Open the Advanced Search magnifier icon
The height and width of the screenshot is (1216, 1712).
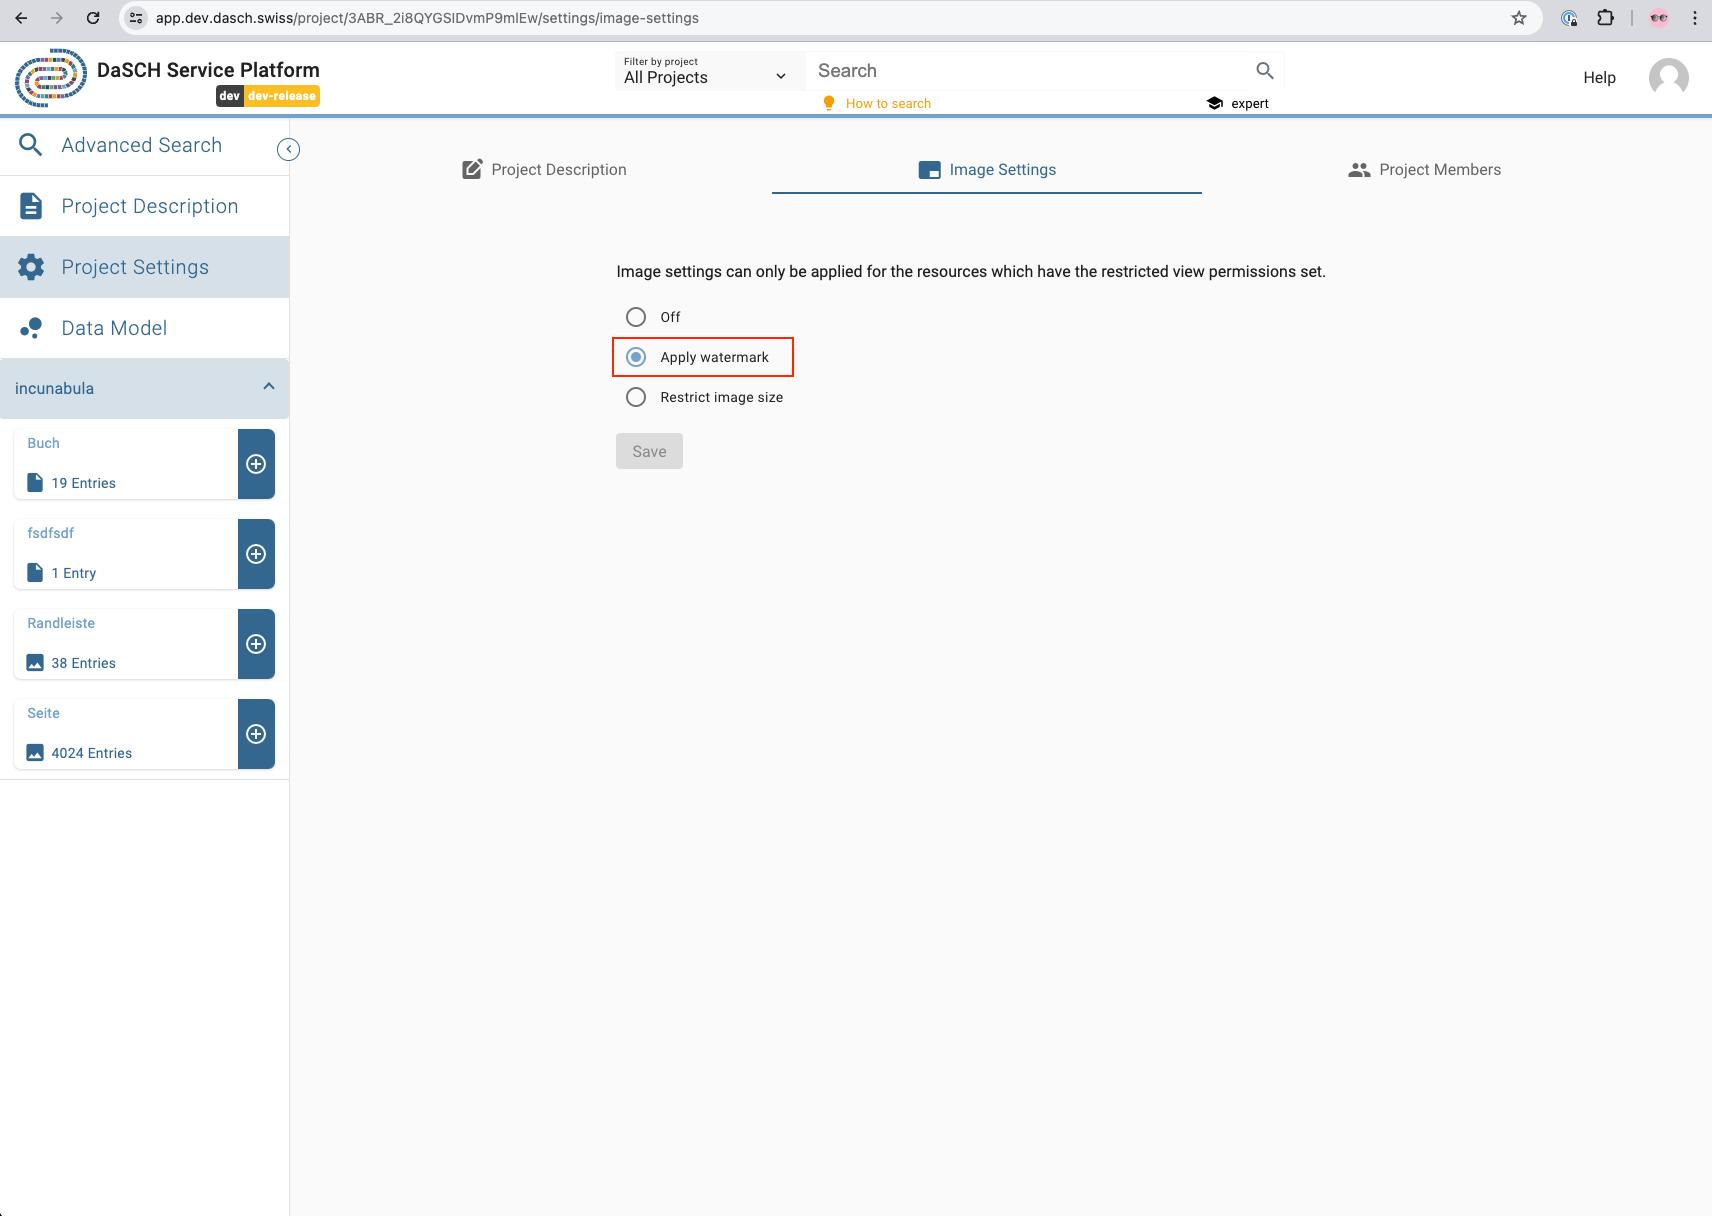tap(30, 145)
